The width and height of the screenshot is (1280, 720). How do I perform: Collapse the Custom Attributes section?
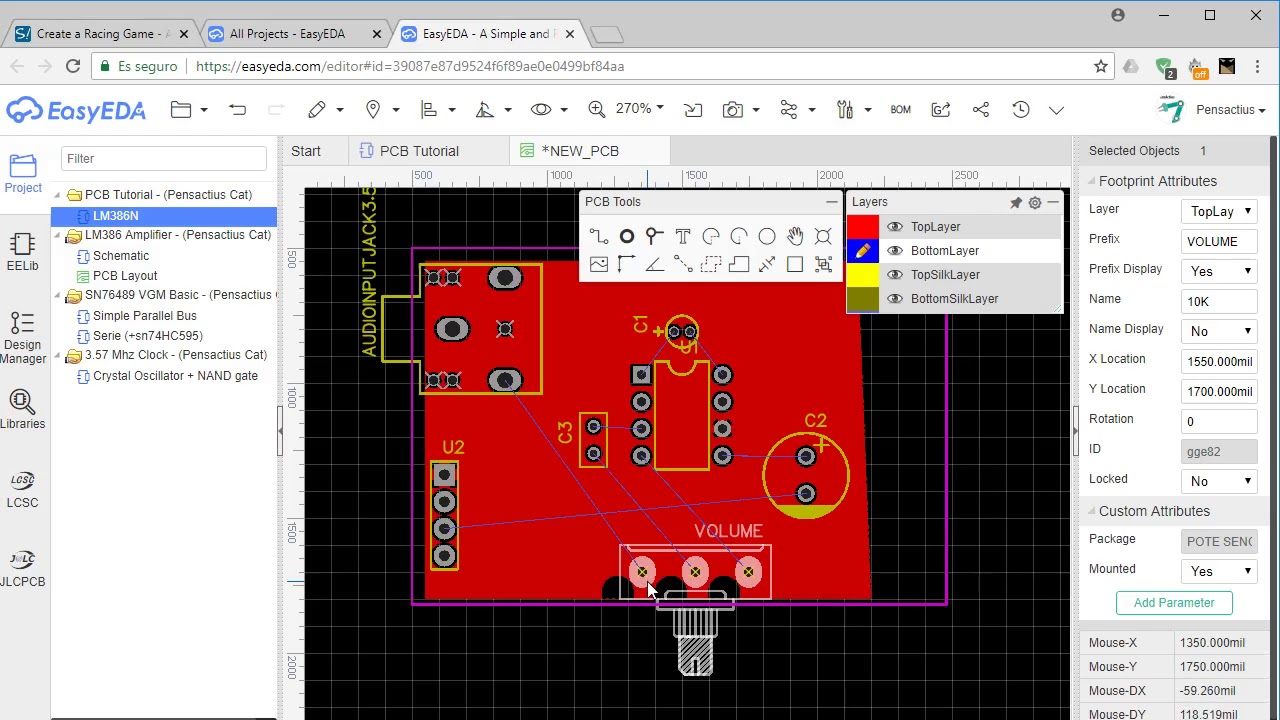click(1090, 512)
